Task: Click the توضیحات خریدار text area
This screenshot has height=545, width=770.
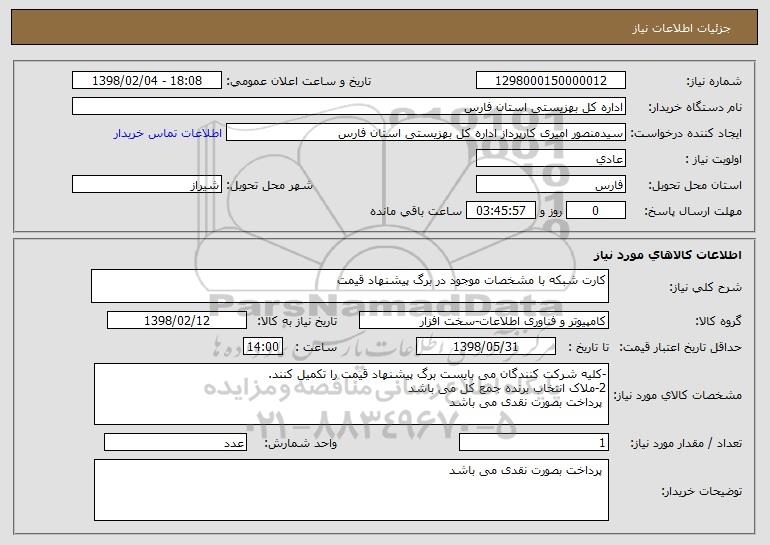Action: (x=351, y=490)
